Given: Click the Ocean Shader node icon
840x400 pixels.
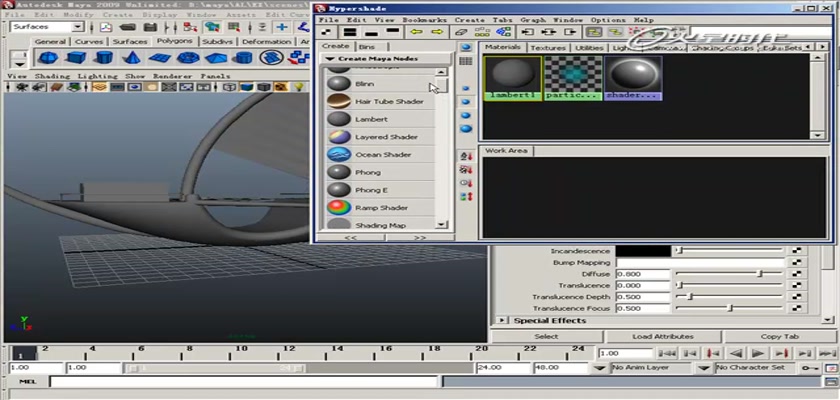Looking at the screenshot, I should click(x=339, y=155).
